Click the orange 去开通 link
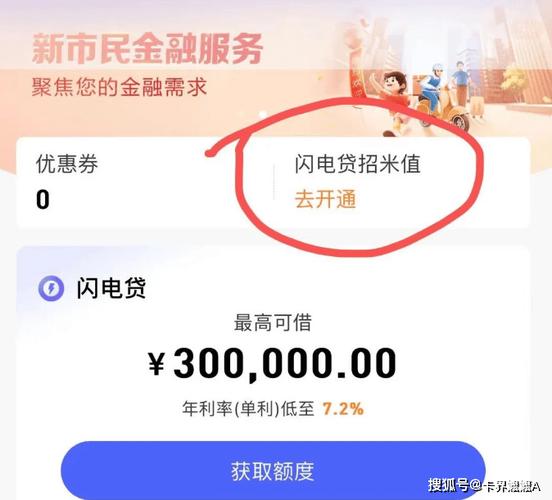552x500 pixels. point(325,199)
